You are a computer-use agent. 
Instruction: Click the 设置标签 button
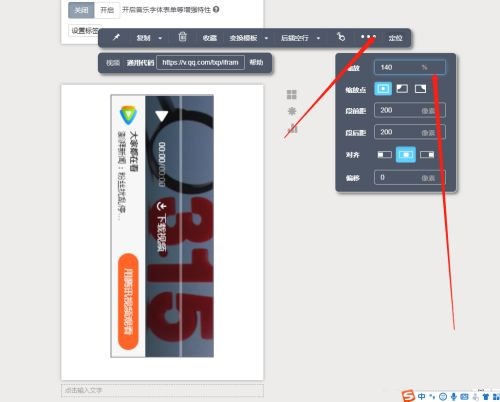click(85, 31)
